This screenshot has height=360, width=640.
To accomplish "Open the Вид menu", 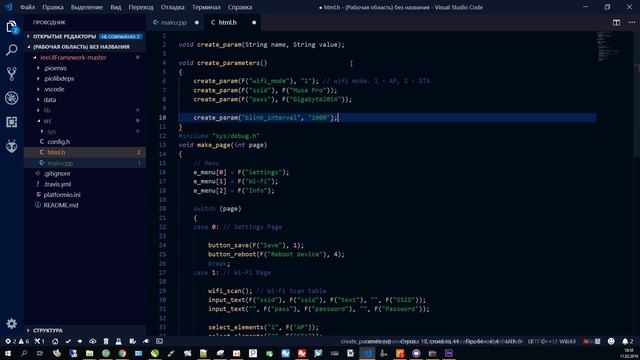I will 116,7.
